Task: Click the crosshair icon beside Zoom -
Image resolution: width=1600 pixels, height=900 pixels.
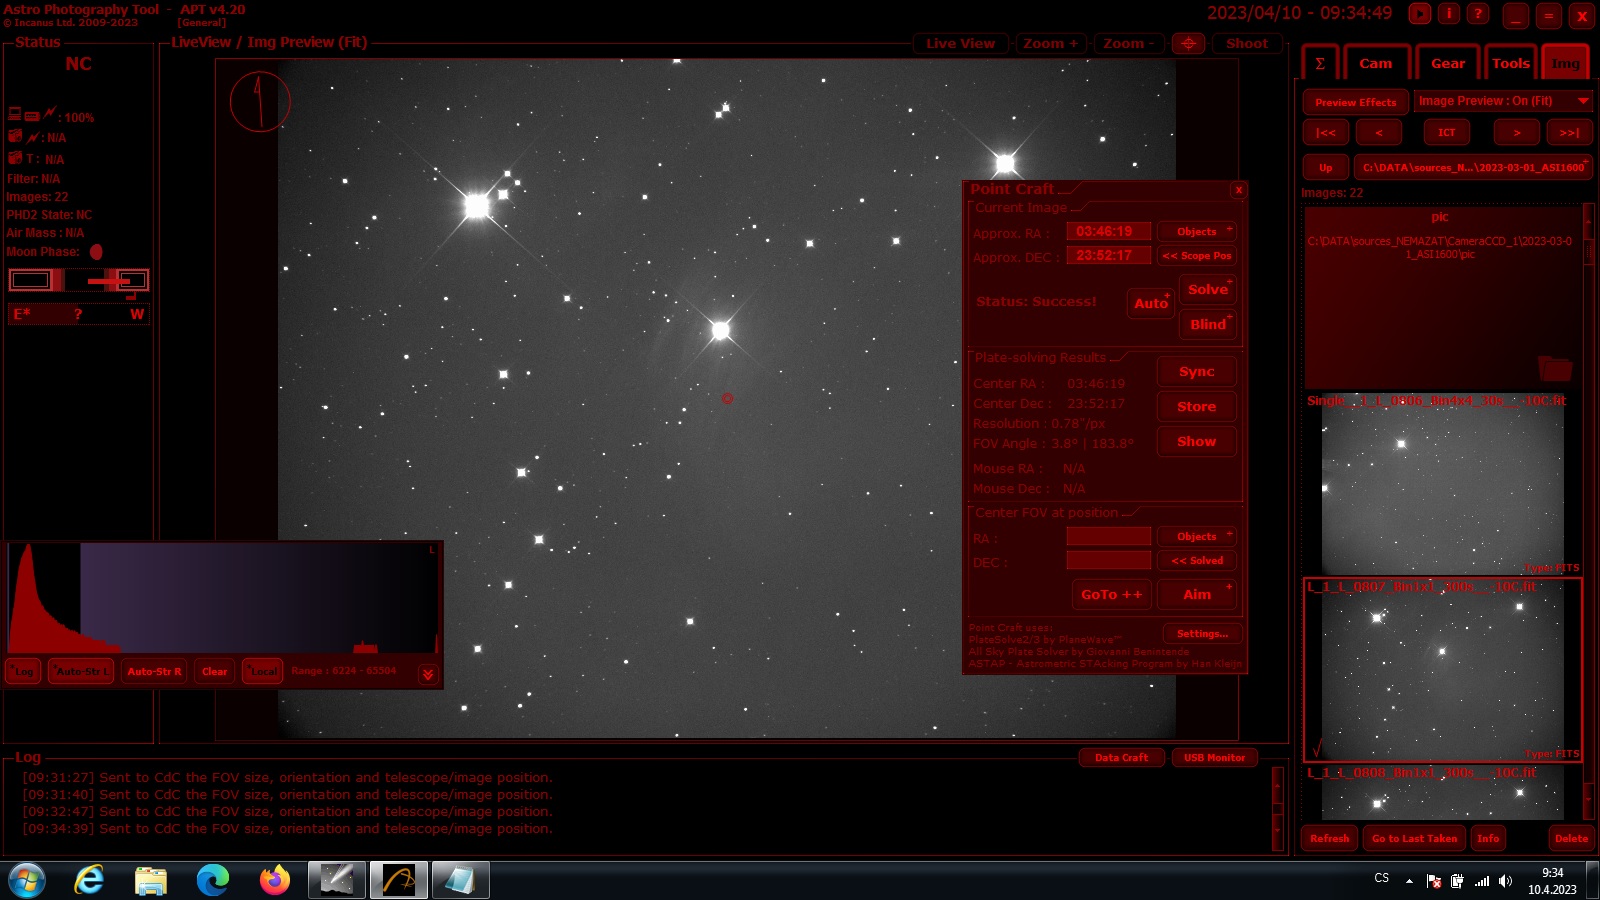Action: click(x=1188, y=43)
